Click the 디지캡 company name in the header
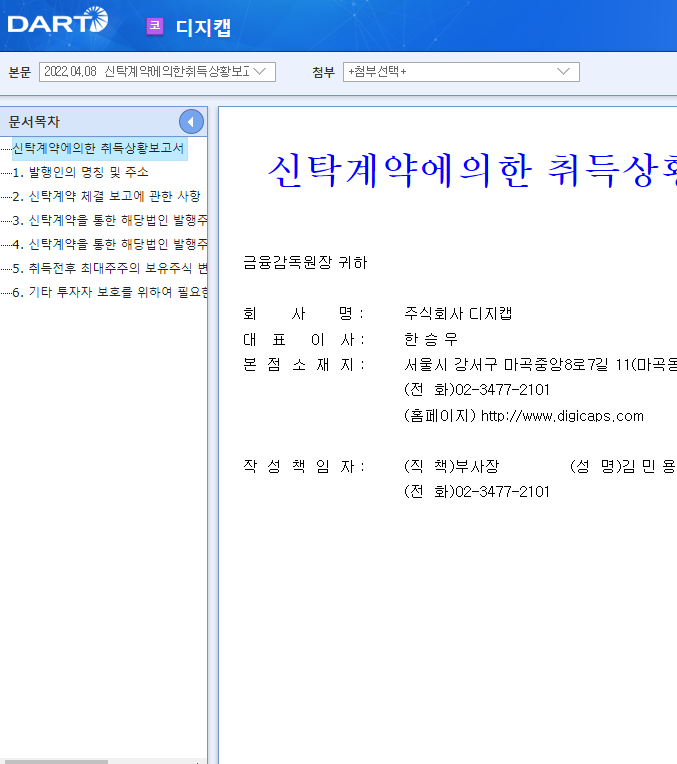The height and width of the screenshot is (764, 677). (203, 27)
